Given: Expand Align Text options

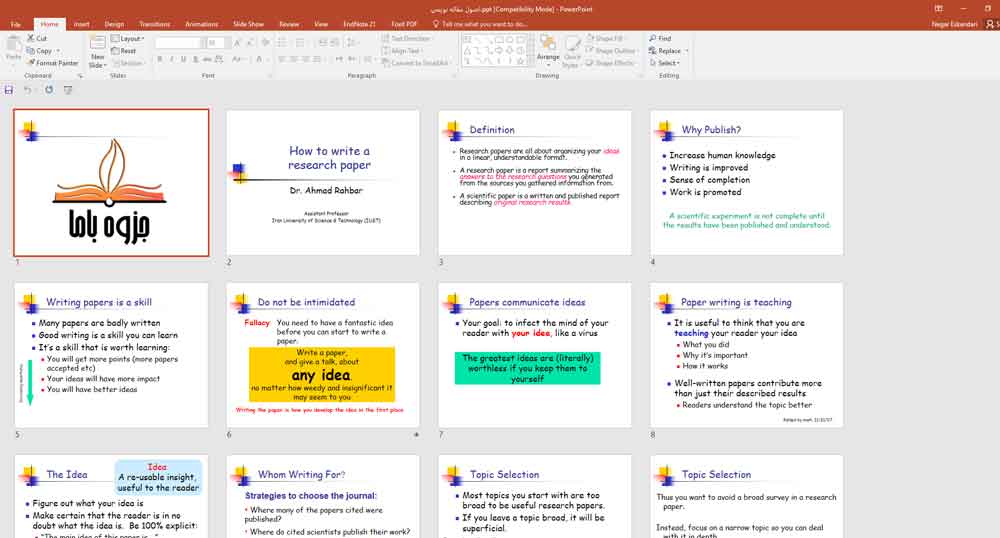Looking at the screenshot, I should point(403,50).
